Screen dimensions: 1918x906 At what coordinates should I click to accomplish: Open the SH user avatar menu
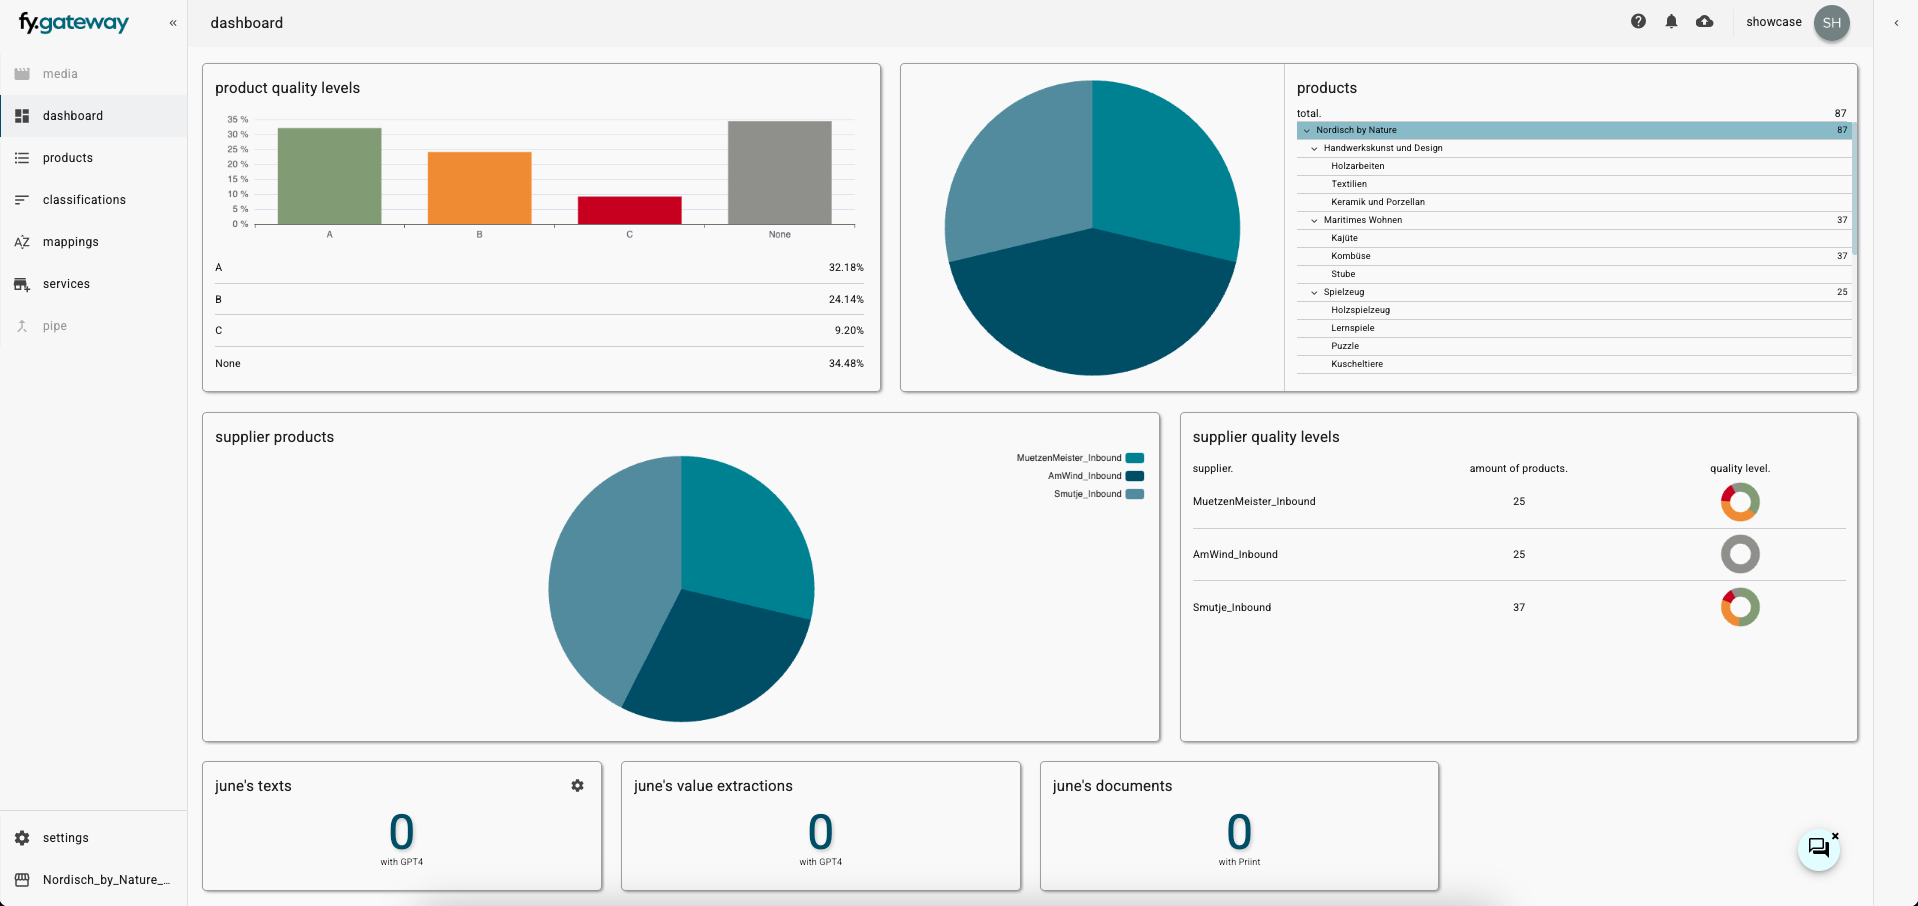[x=1831, y=22]
